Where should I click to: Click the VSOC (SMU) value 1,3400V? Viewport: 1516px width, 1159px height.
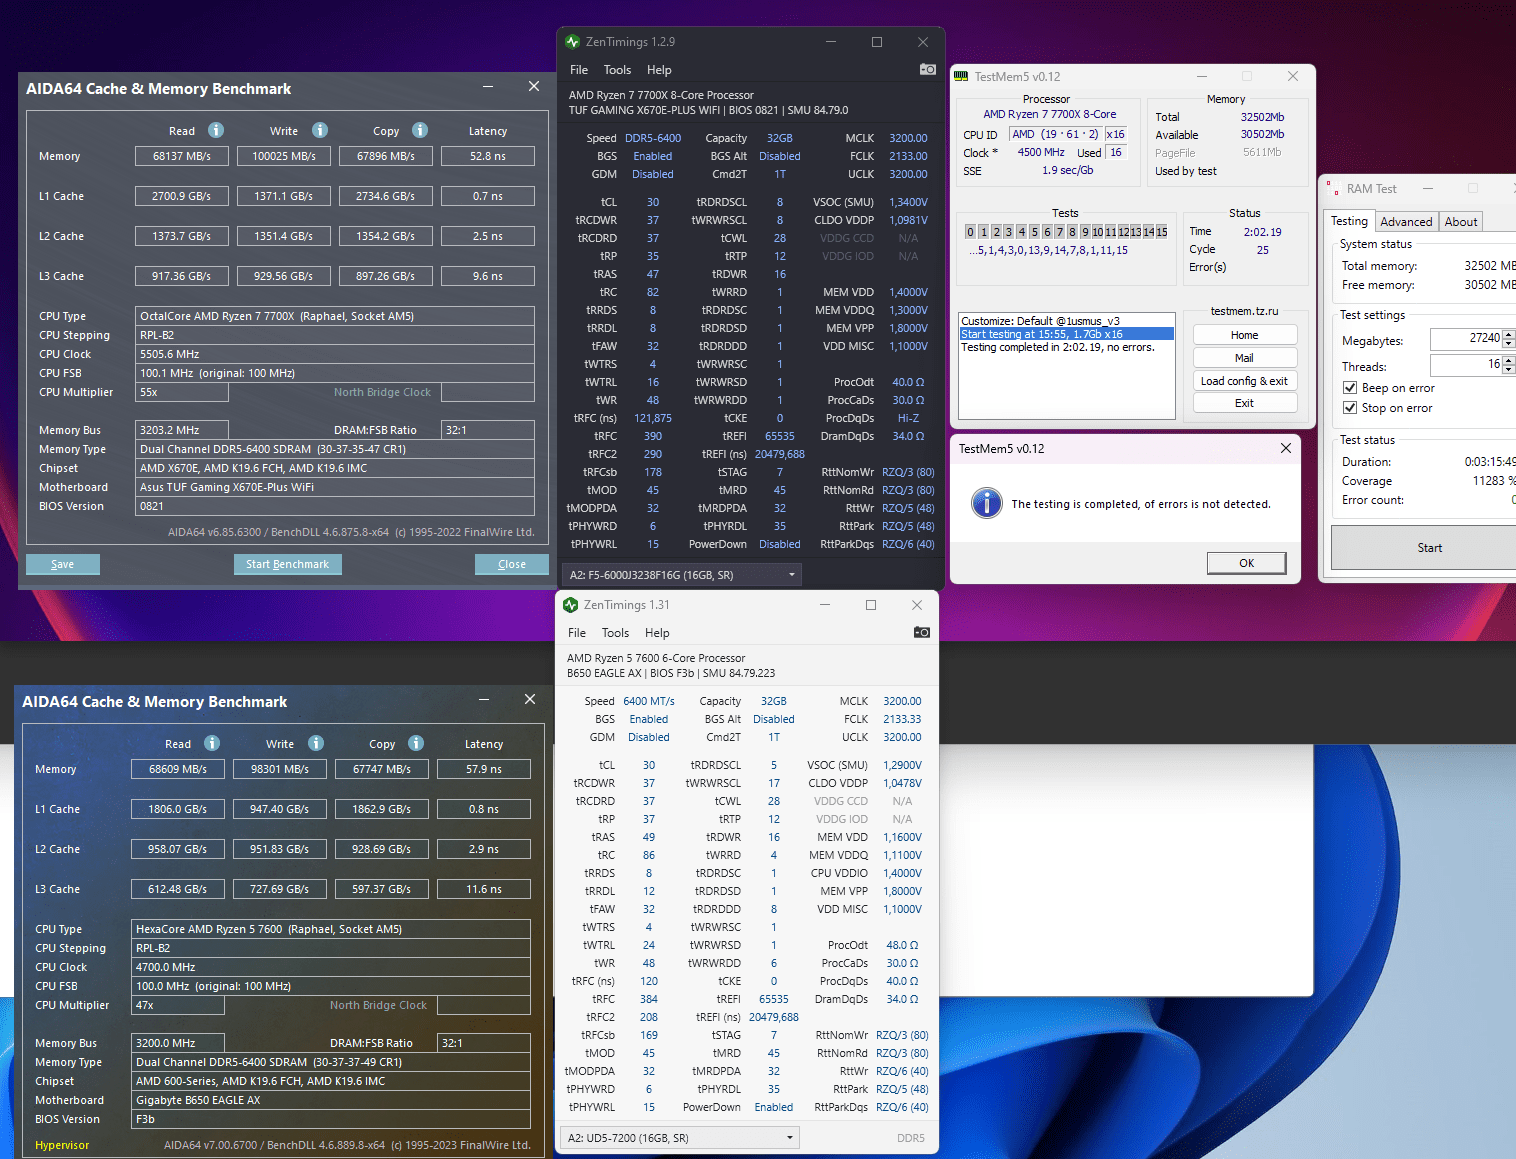pyautogui.click(x=908, y=202)
